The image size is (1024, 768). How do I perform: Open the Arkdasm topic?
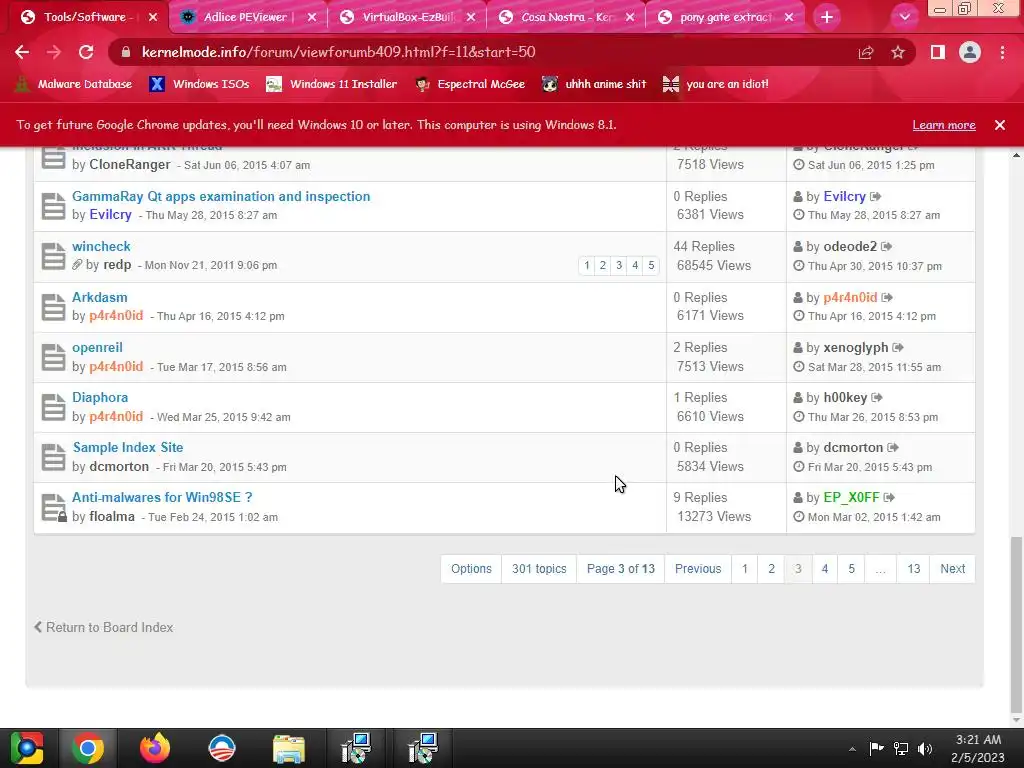click(99, 297)
